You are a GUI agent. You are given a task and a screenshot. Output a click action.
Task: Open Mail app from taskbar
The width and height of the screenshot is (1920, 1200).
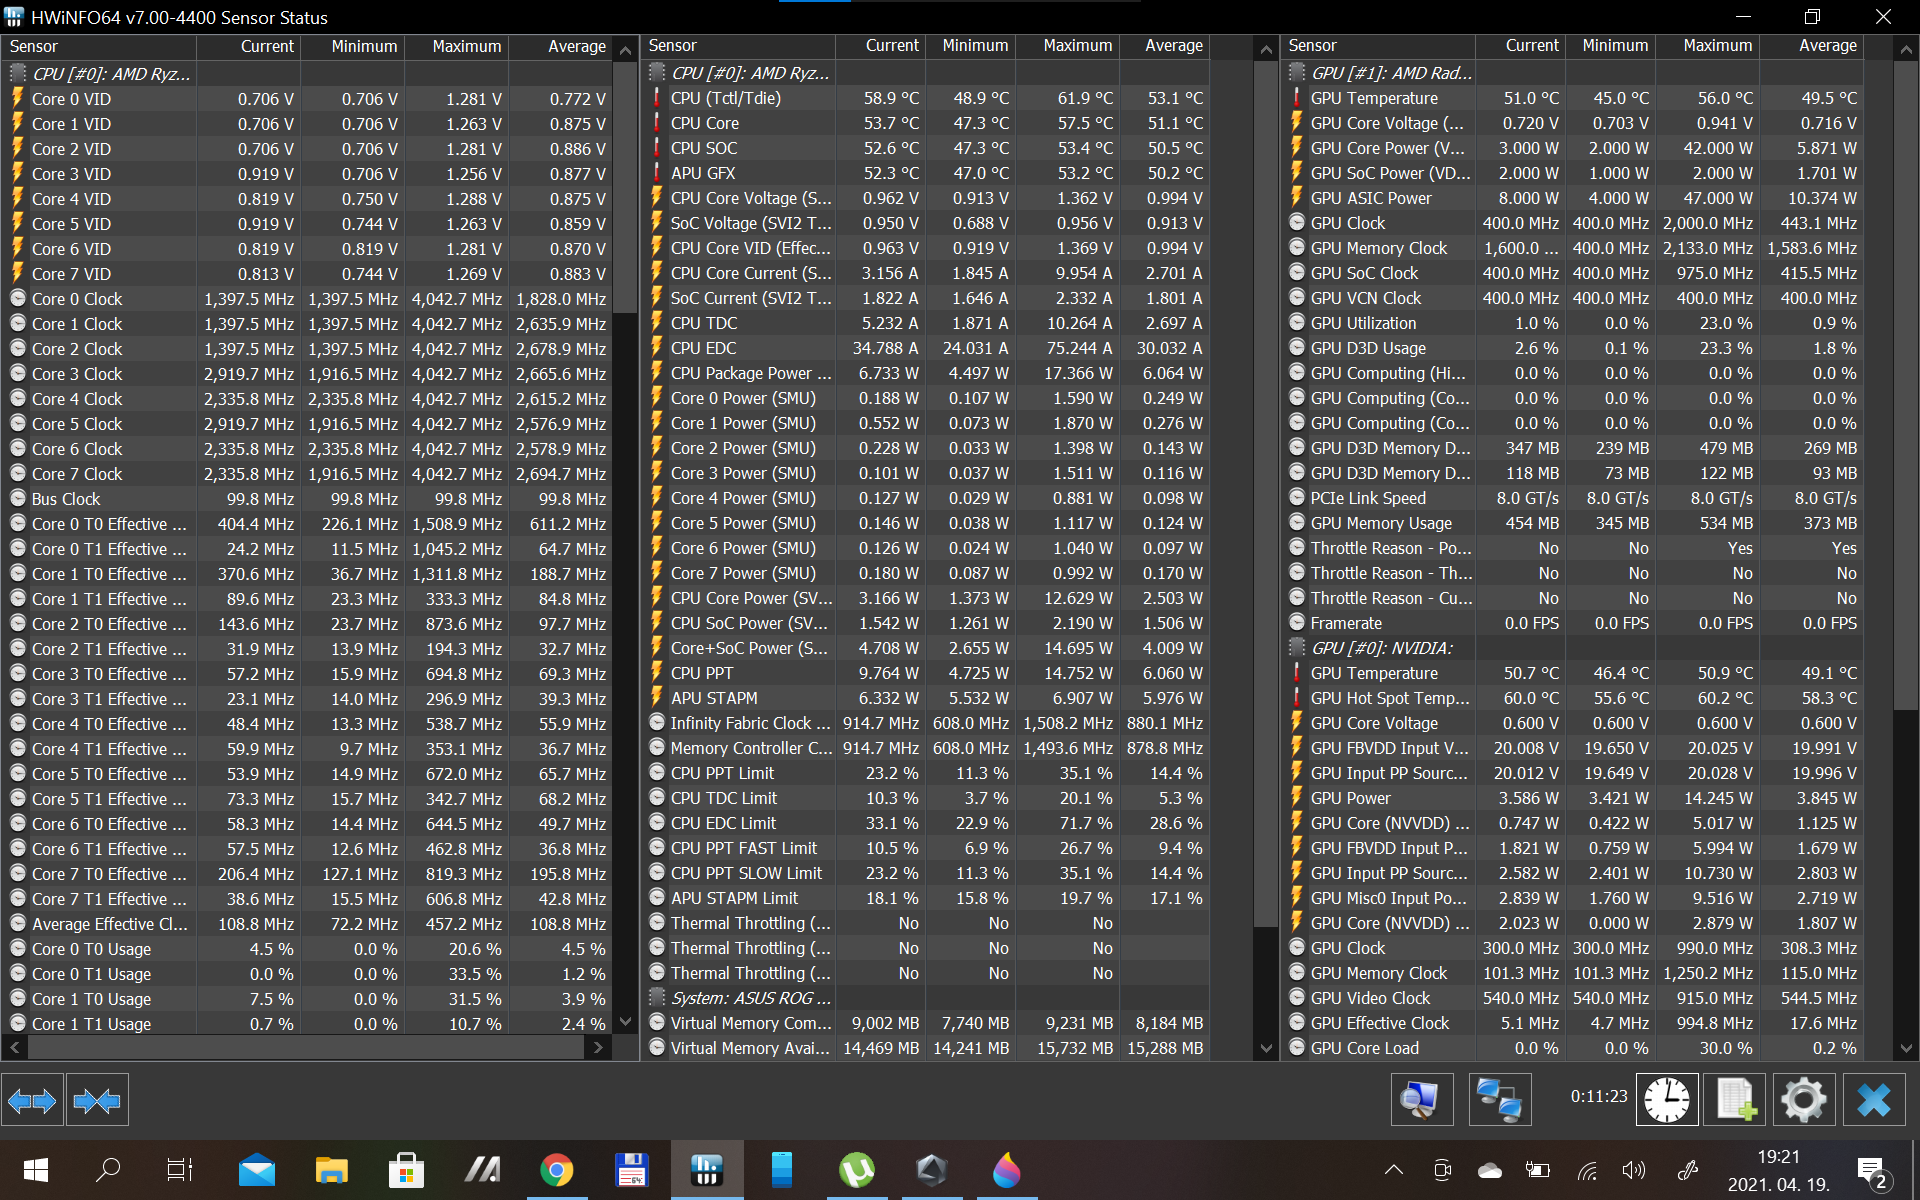[257, 1170]
